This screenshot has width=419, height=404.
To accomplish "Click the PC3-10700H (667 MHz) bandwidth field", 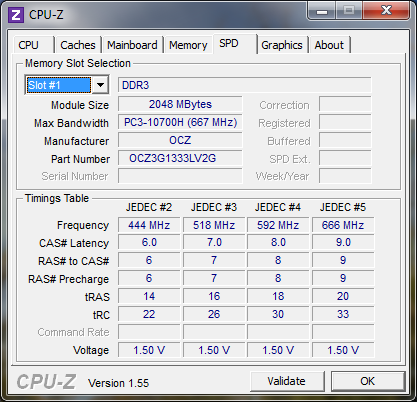I will 180,122.
